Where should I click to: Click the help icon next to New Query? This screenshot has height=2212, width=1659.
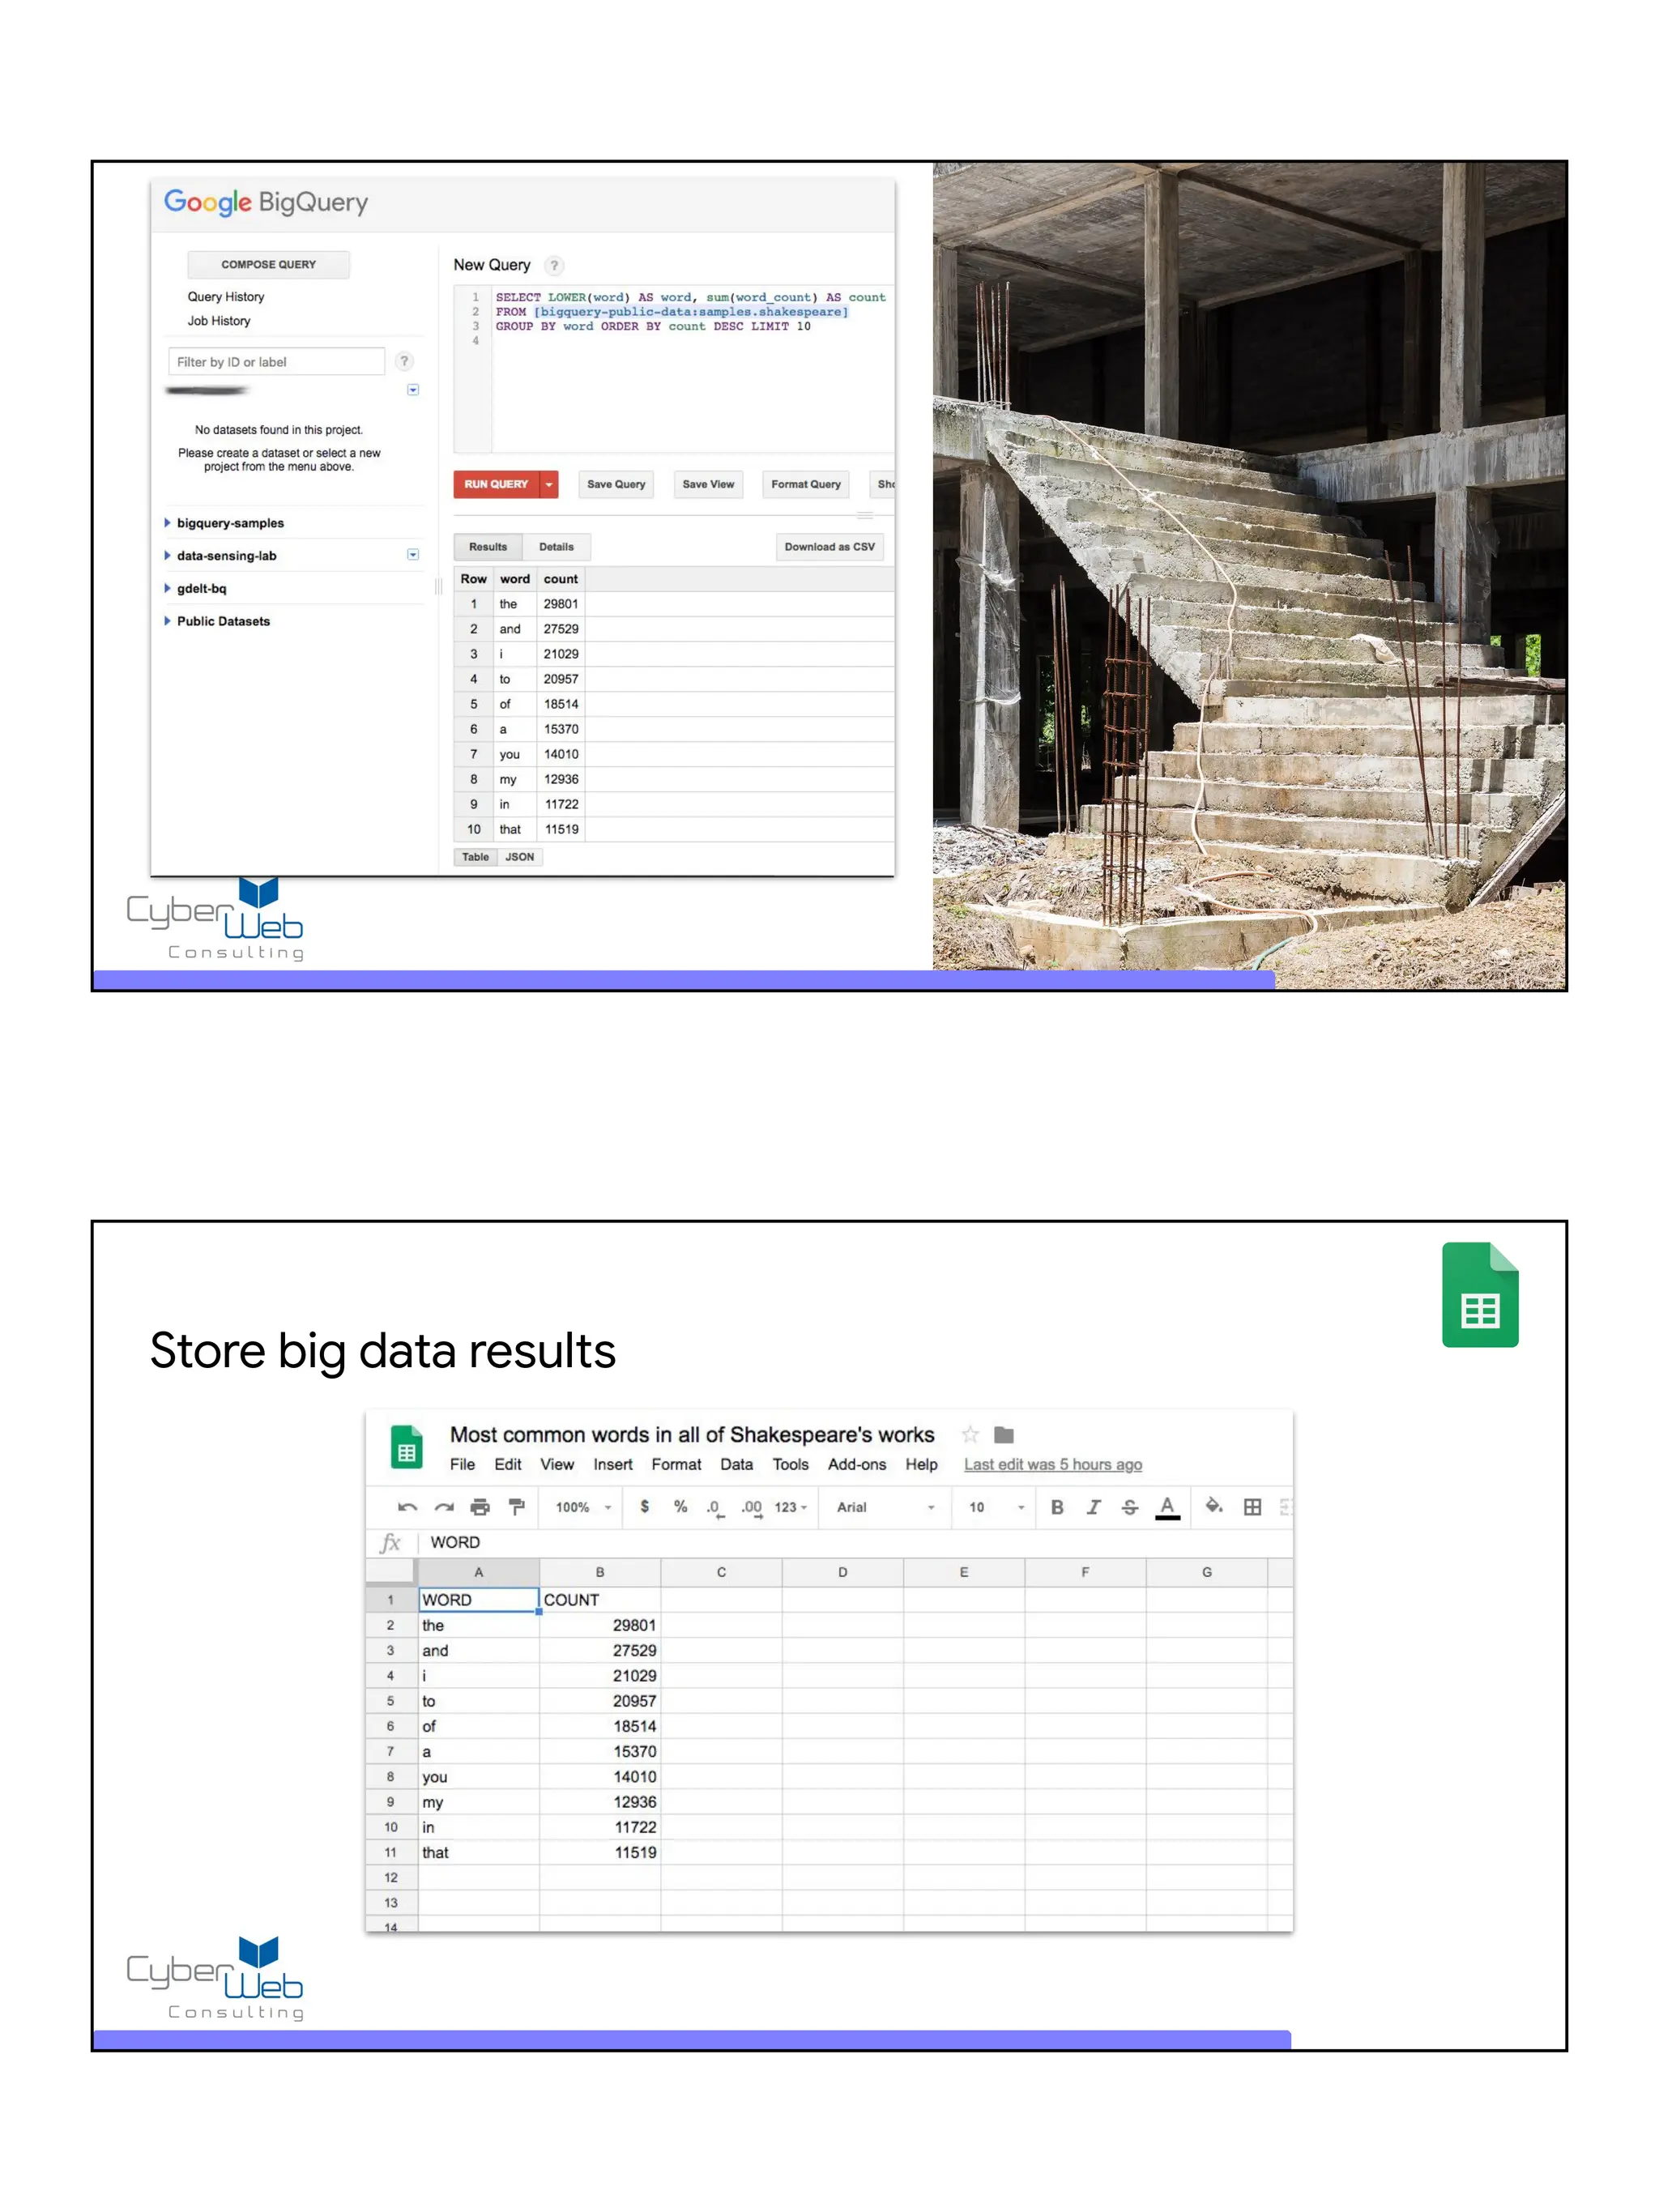554,265
